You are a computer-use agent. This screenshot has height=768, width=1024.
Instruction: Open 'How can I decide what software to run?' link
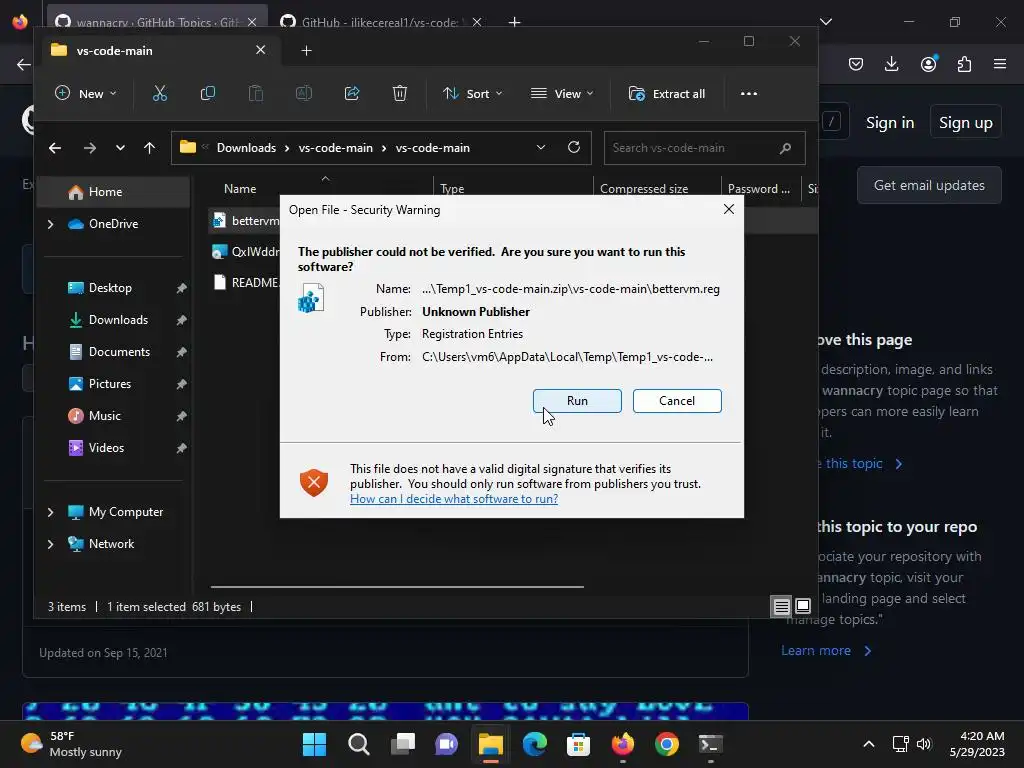click(454, 499)
